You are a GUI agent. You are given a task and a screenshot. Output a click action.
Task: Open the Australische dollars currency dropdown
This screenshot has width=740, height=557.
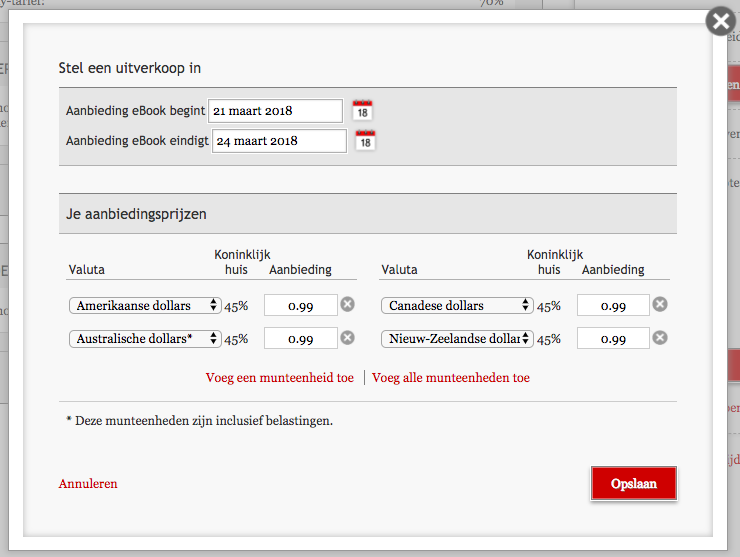[145, 339]
